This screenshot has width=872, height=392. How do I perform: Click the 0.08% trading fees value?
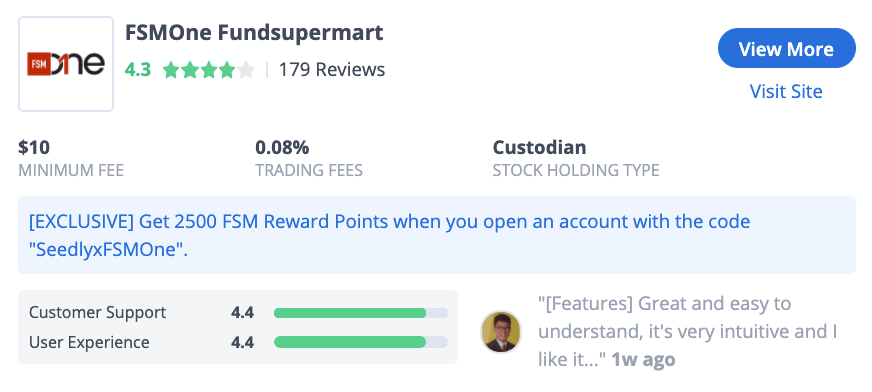pyautogui.click(x=282, y=147)
